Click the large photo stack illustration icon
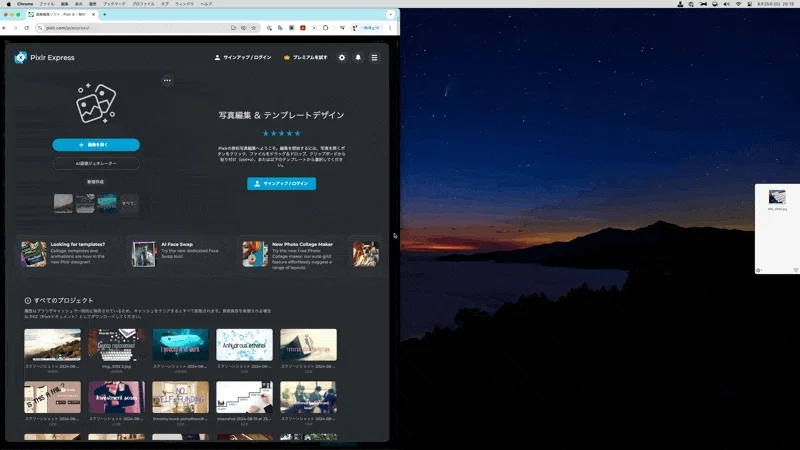800x450 pixels. point(96,103)
